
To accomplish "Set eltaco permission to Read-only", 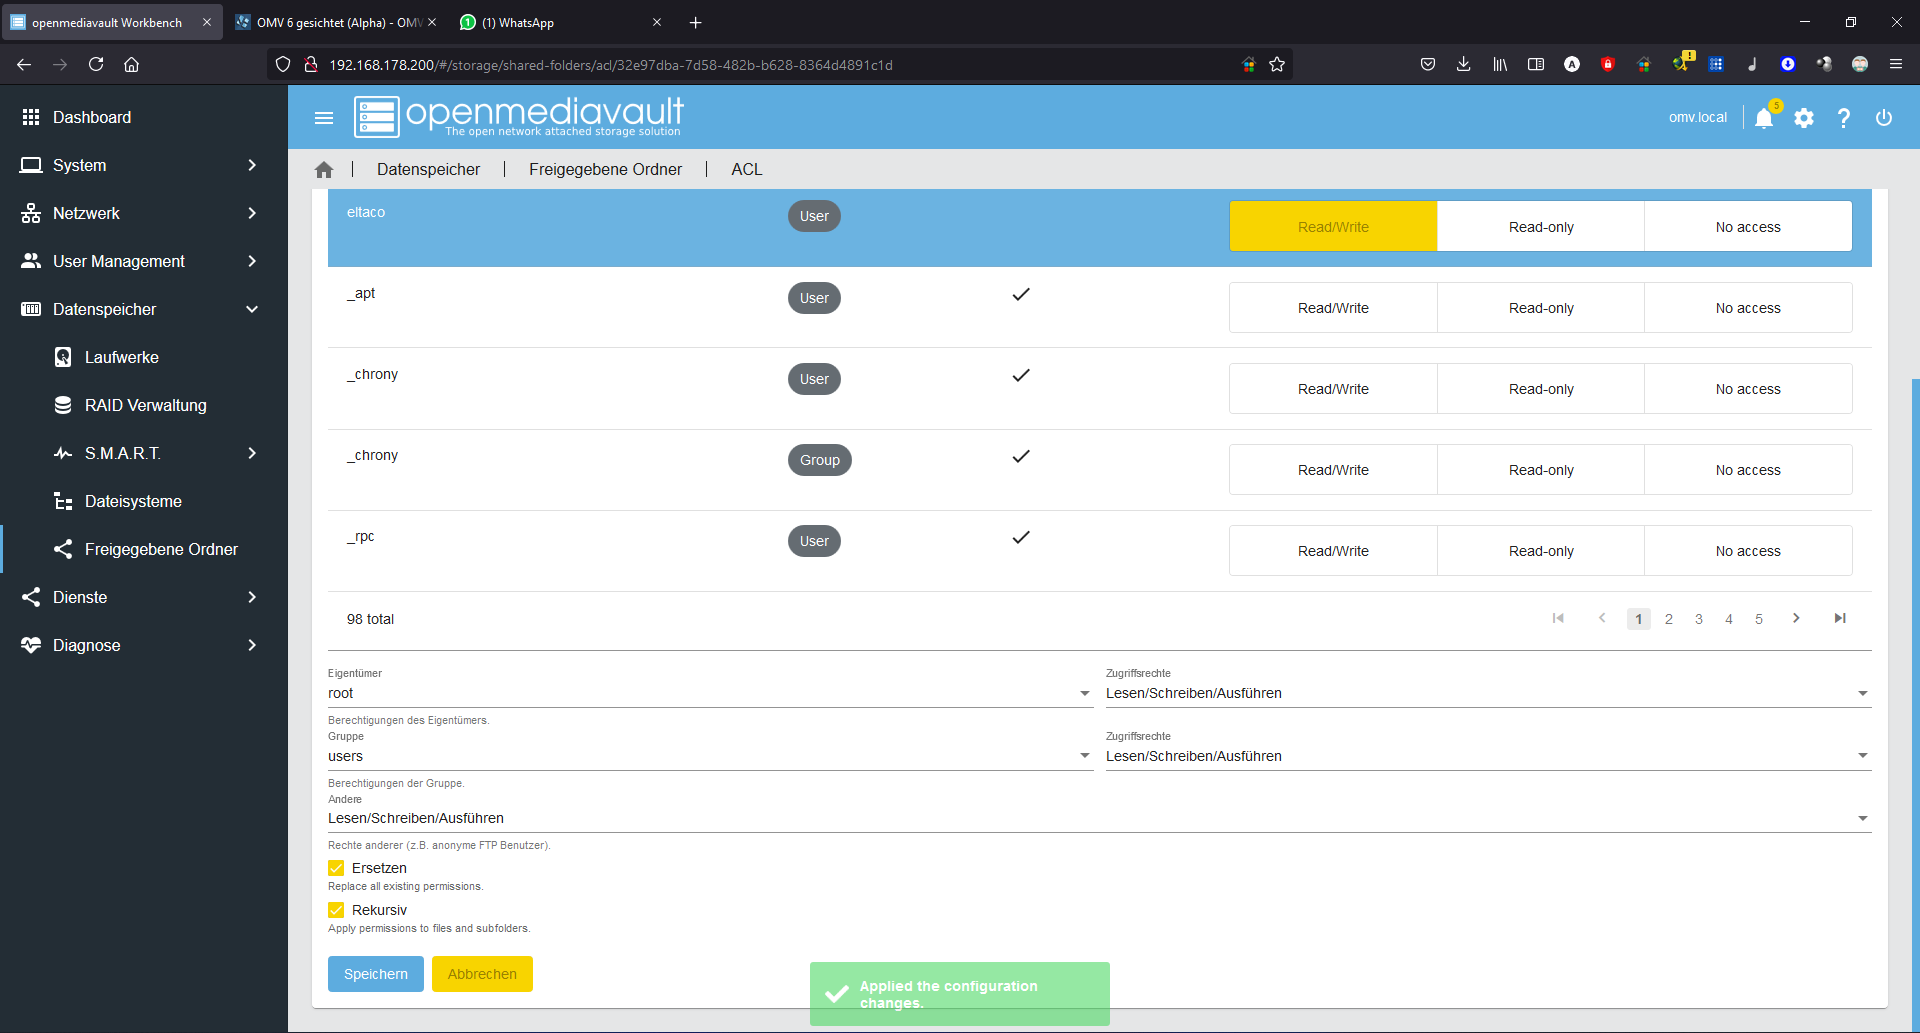I will (1541, 227).
